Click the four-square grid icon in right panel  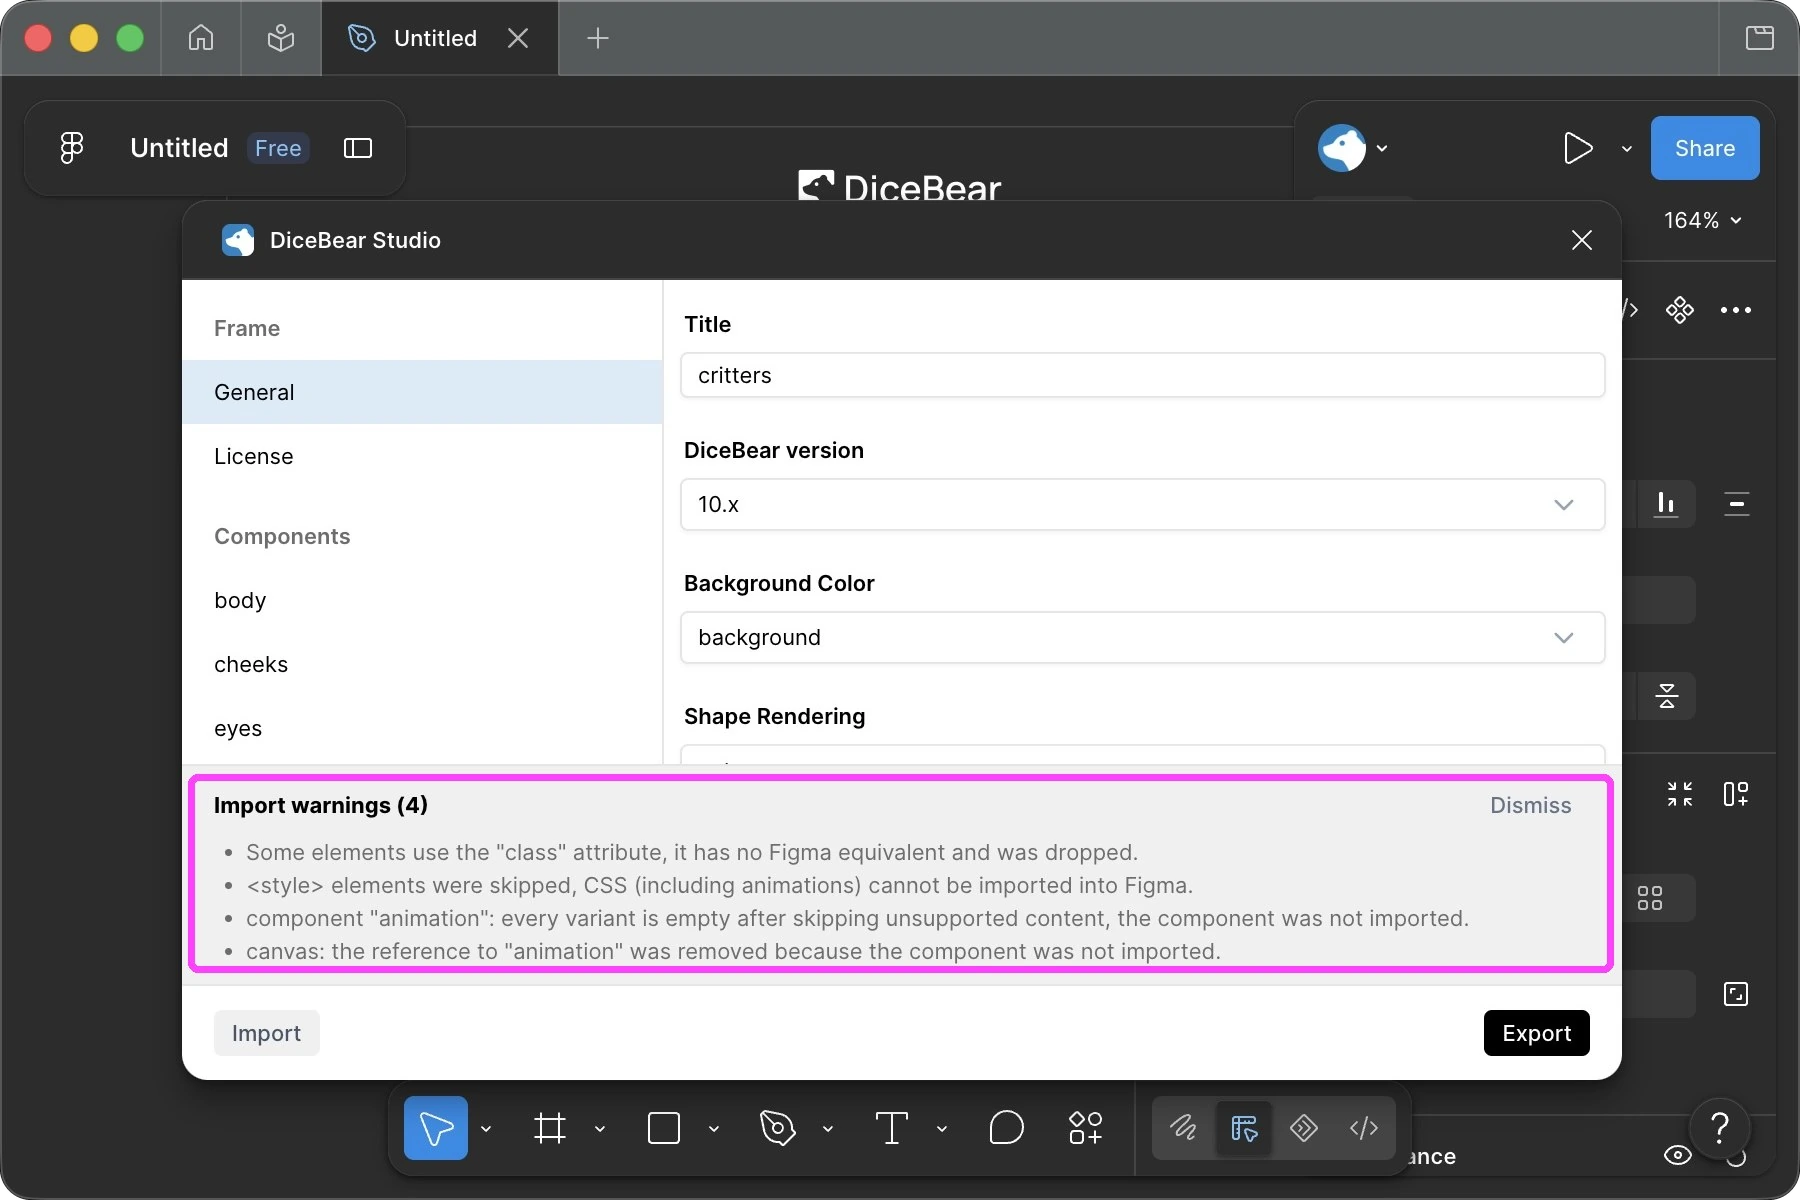pyautogui.click(x=1650, y=898)
